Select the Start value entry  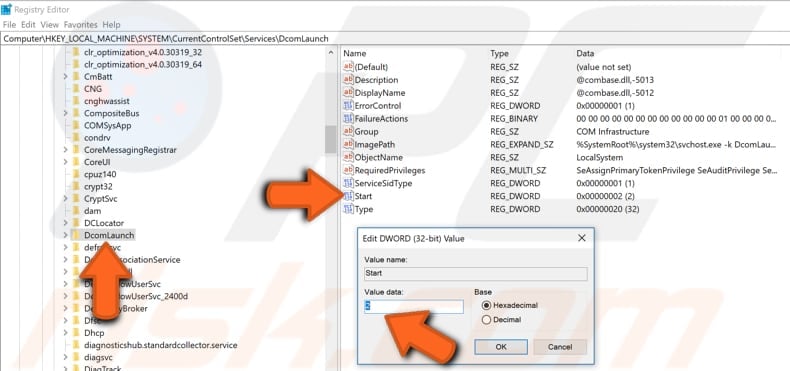(x=363, y=196)
